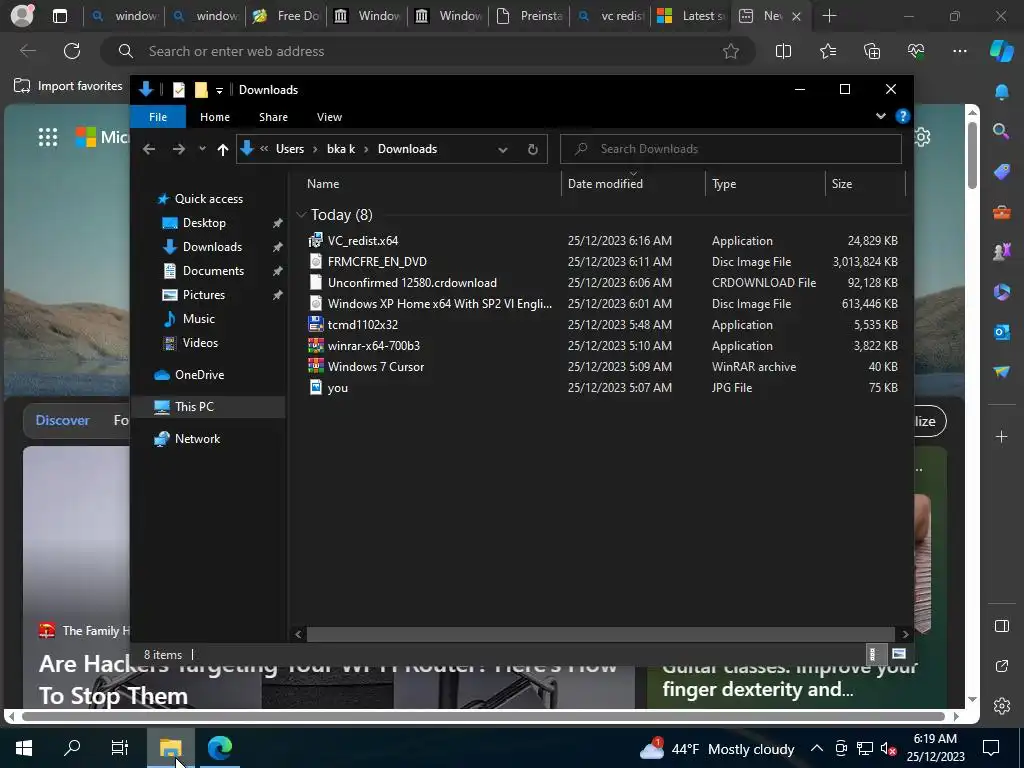Select the winrar-x64-700b3 installer icon
Image resolution: width=1024 pixels, height=768 pixels.
pyautogui.click(x=316, y=345)
